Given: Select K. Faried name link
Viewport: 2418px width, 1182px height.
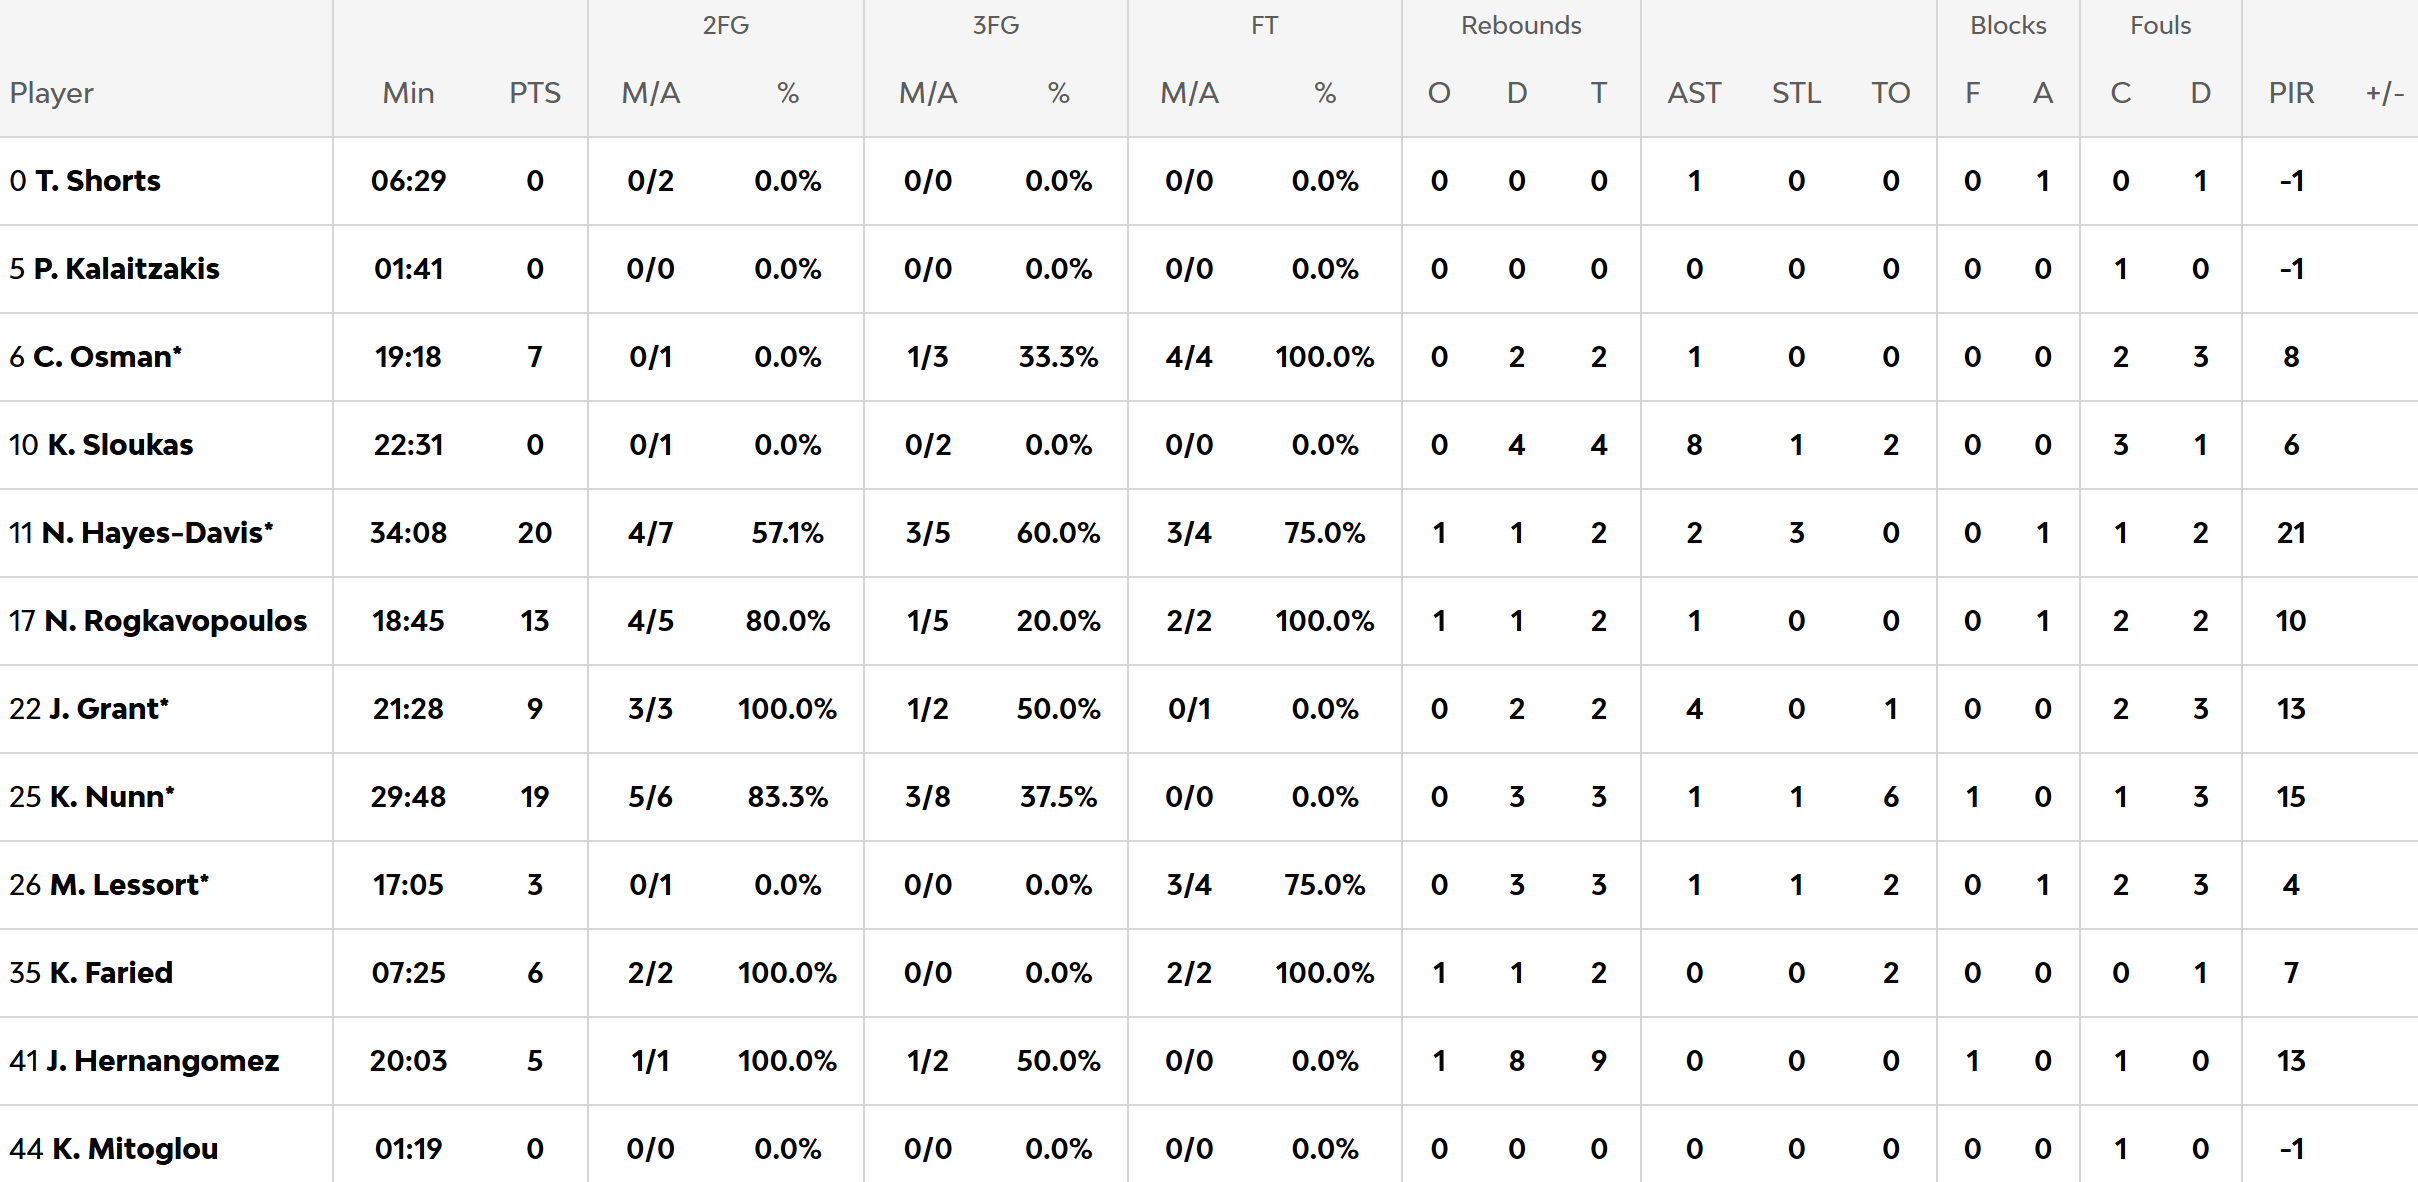Looking at the screenshot, I should coord(110,973).
